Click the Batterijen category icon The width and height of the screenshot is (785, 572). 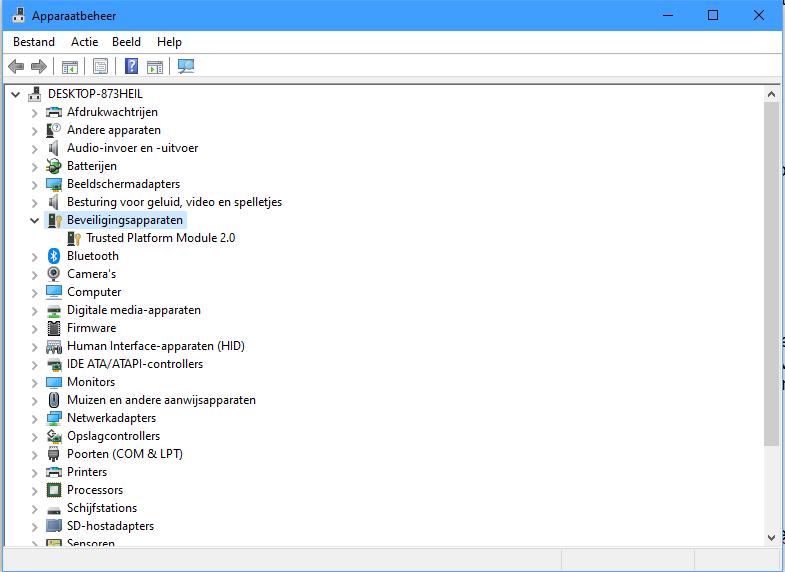click(x=54, y=166)
